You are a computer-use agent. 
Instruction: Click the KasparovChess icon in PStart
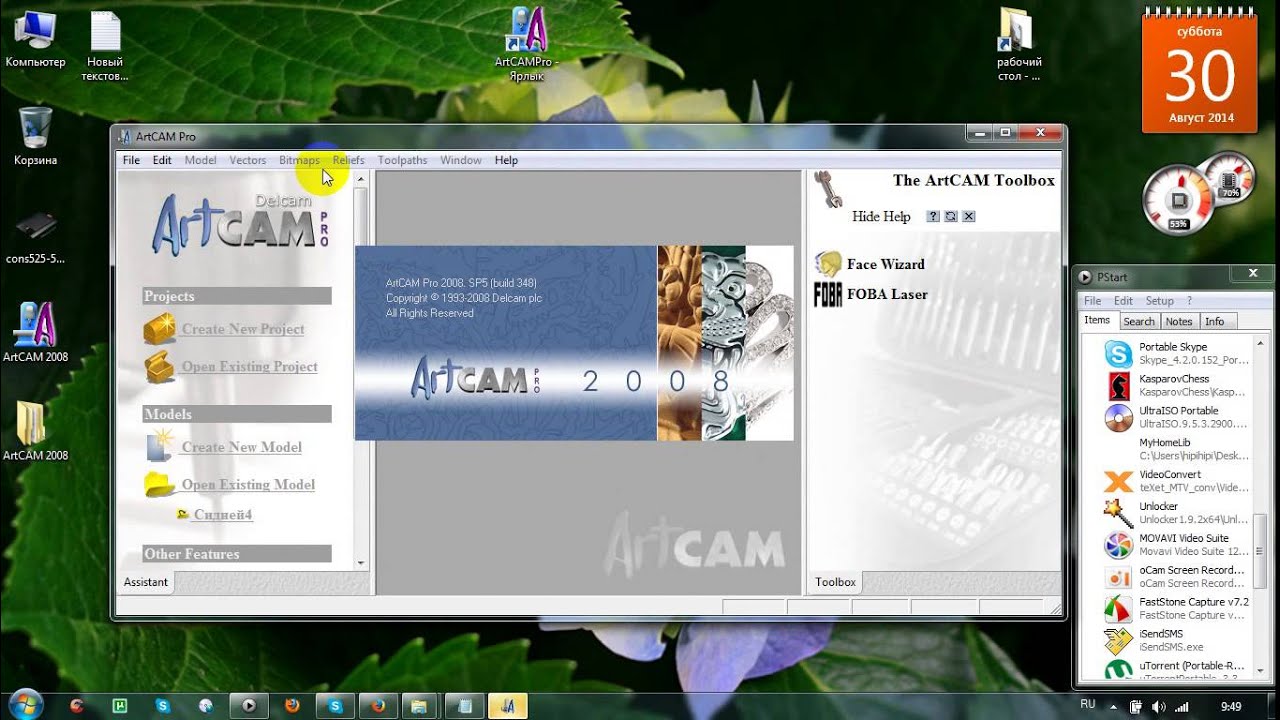click(x=1118, y=385)
